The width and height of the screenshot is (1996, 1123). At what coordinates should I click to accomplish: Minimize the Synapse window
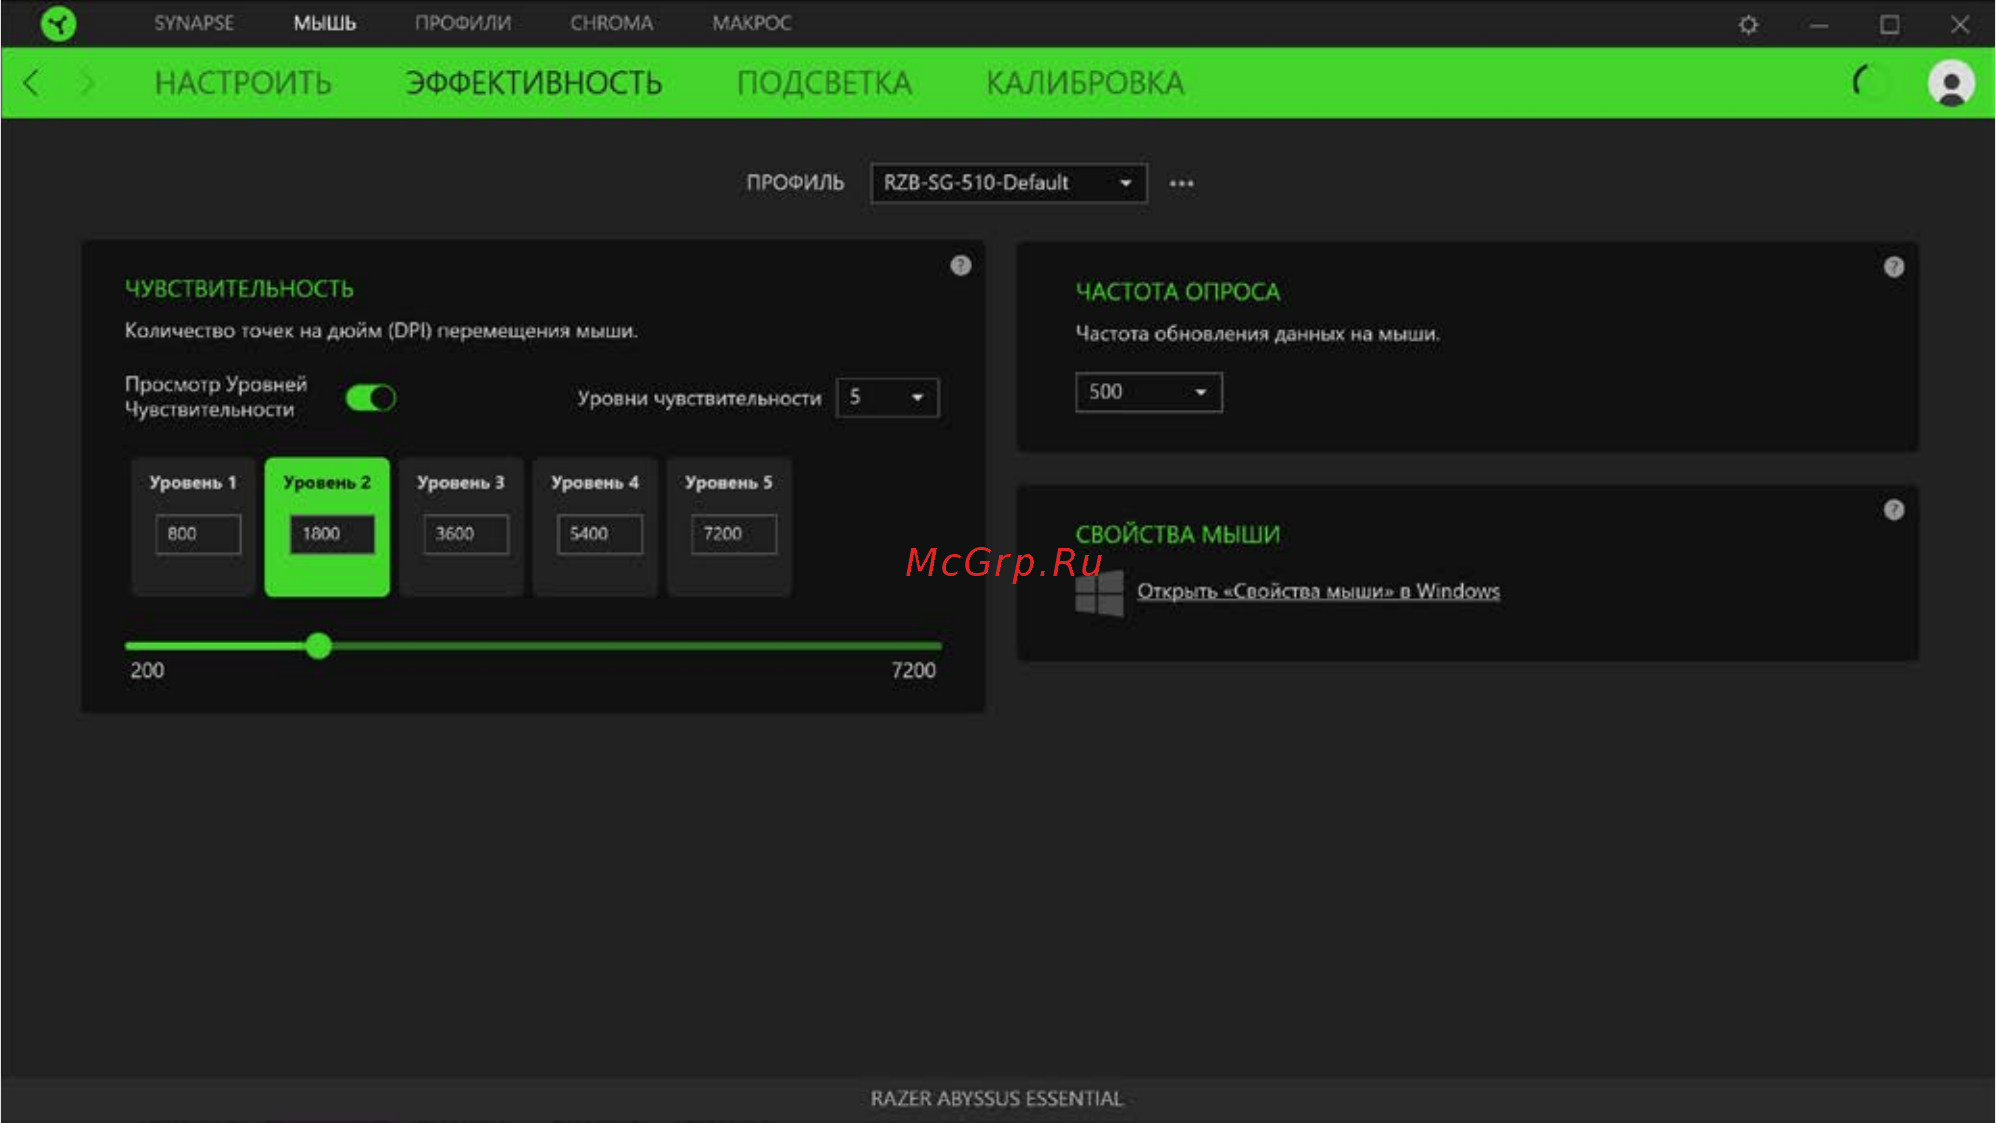tap(1819, 24)
